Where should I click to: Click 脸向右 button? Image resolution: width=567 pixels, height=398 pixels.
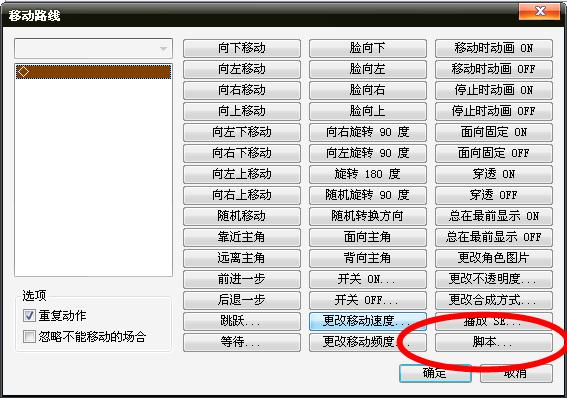point(368,90)
